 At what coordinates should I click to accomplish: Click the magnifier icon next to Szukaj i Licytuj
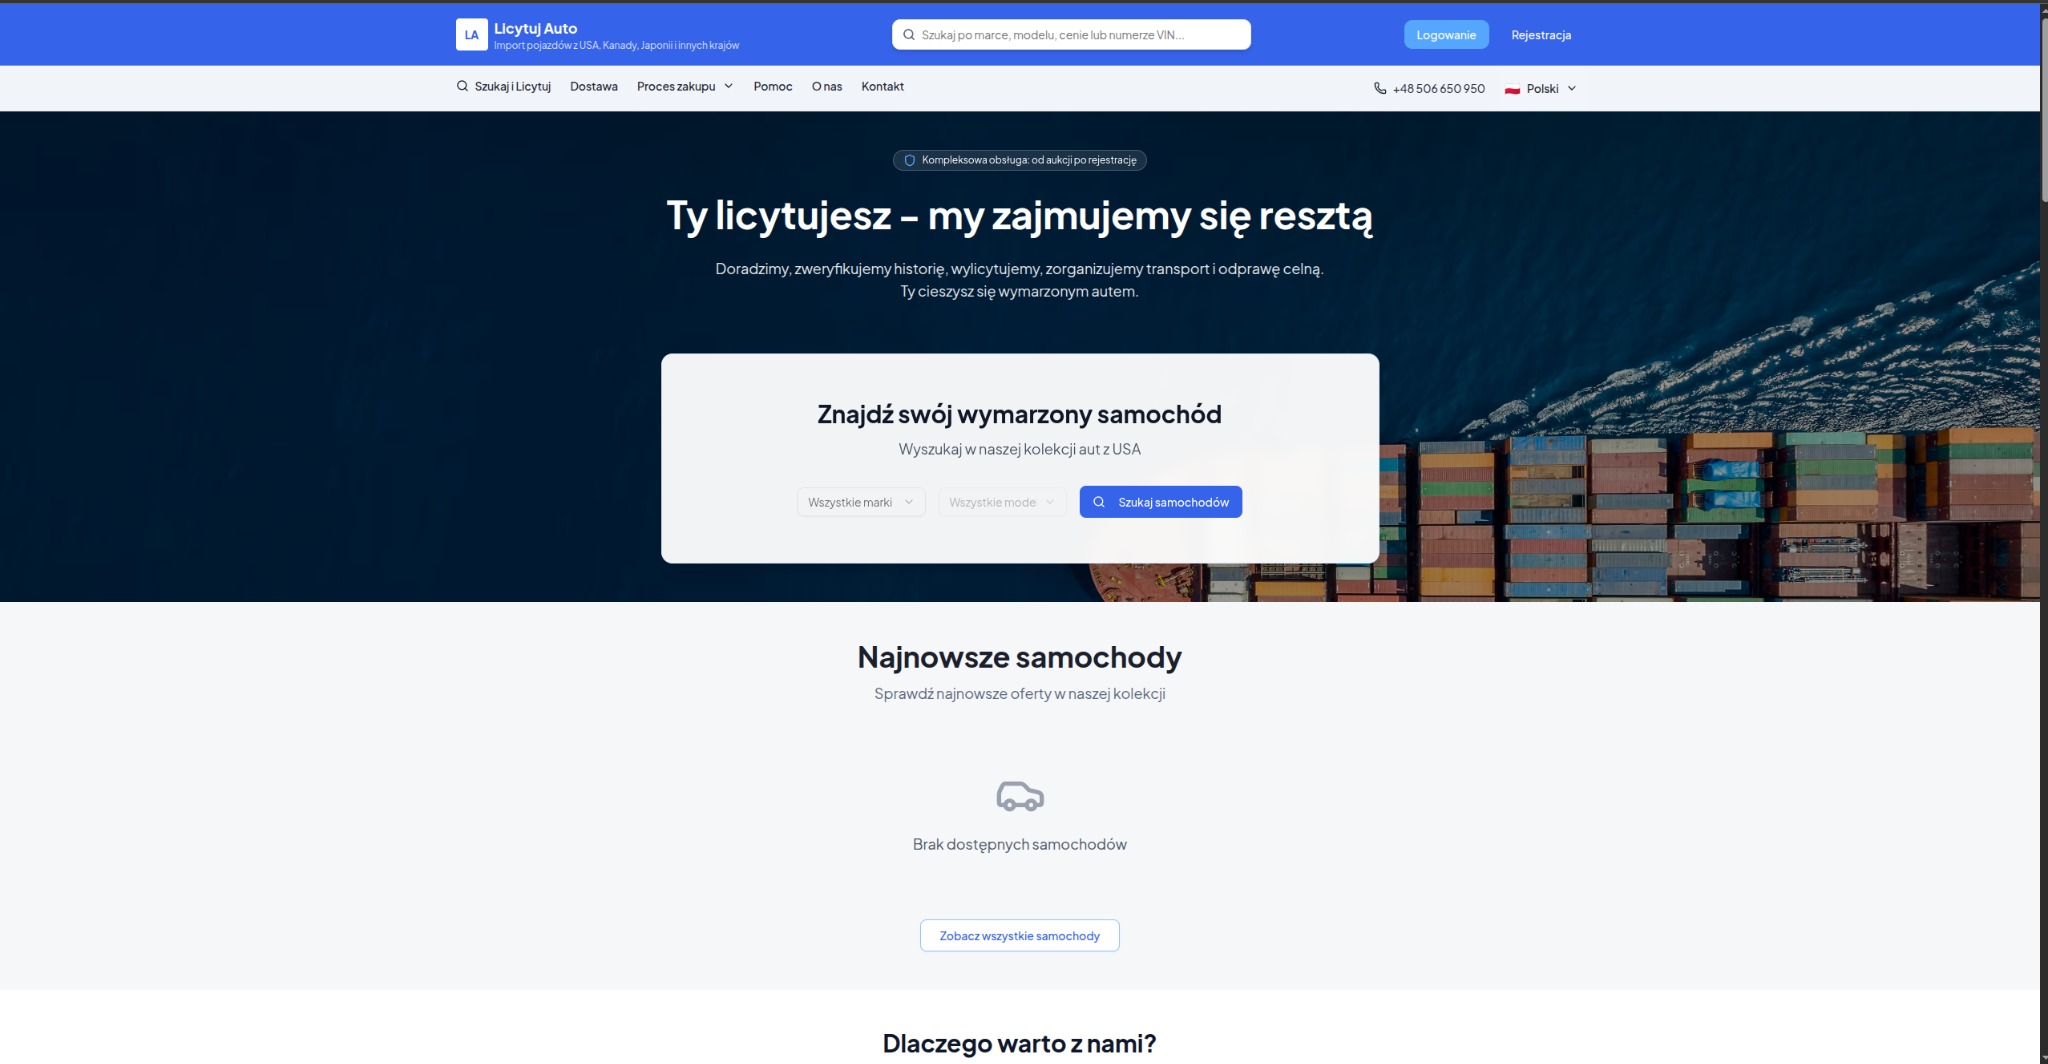463,86
